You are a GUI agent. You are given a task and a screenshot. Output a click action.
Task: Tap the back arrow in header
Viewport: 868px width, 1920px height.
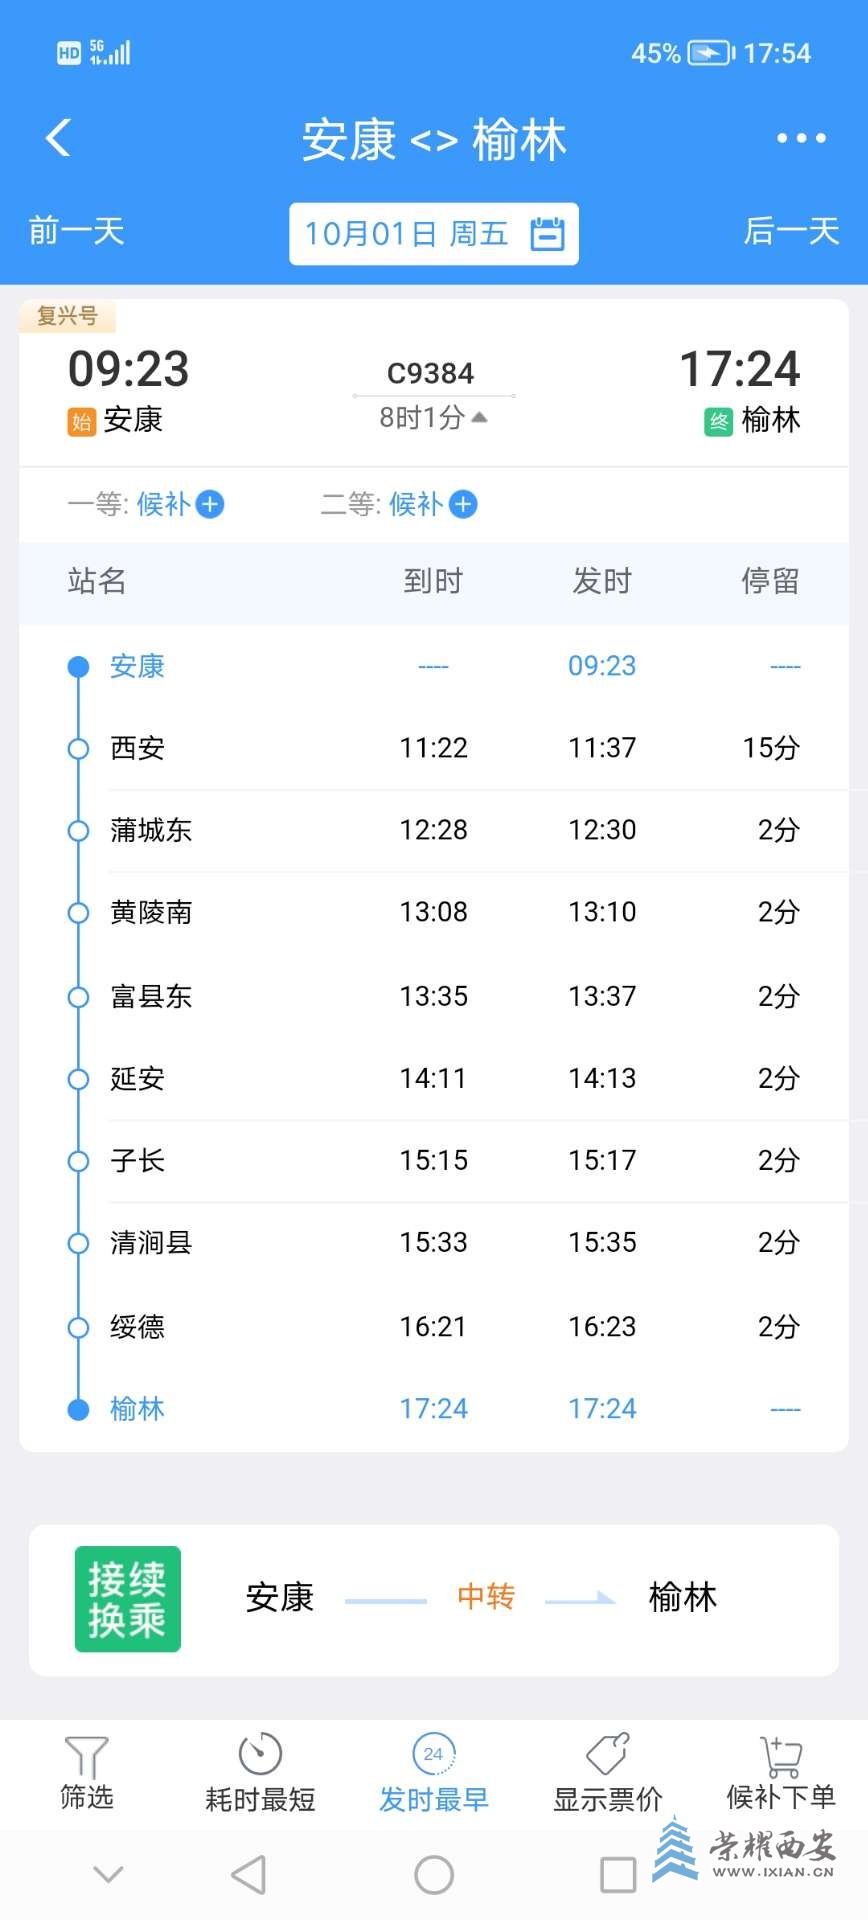pyautogui.click(x=58, y=138)
